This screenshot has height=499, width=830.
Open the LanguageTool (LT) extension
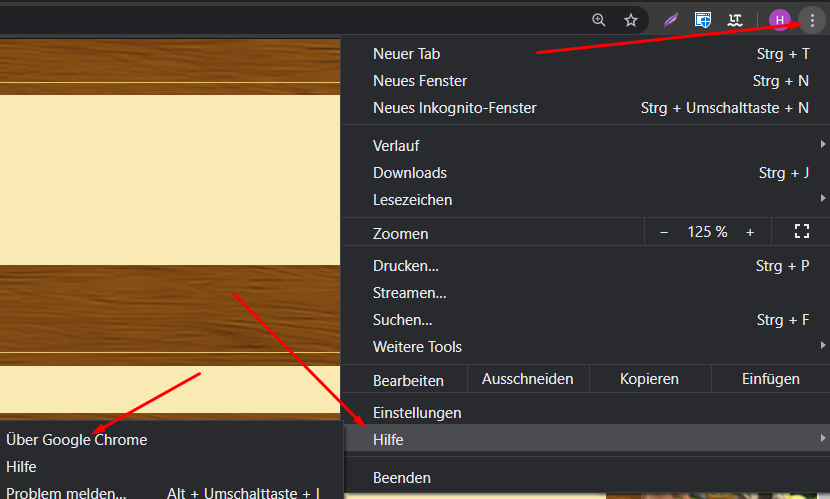pos(736,19)
